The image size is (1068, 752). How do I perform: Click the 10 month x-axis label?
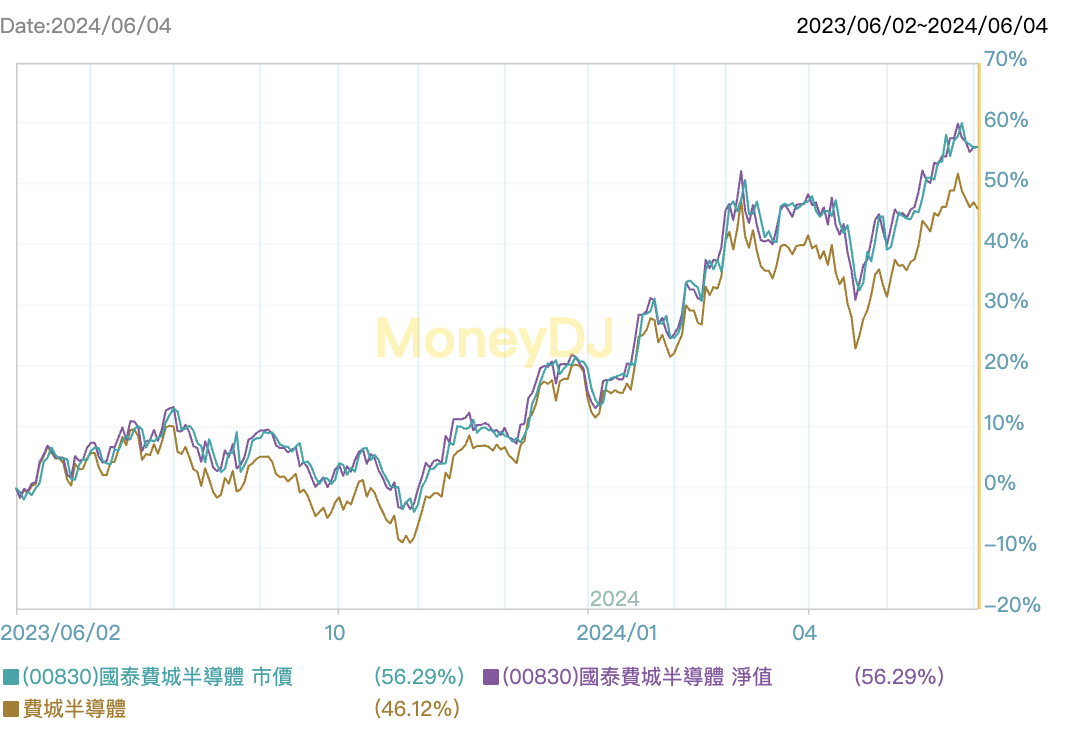tap(335, 633)
